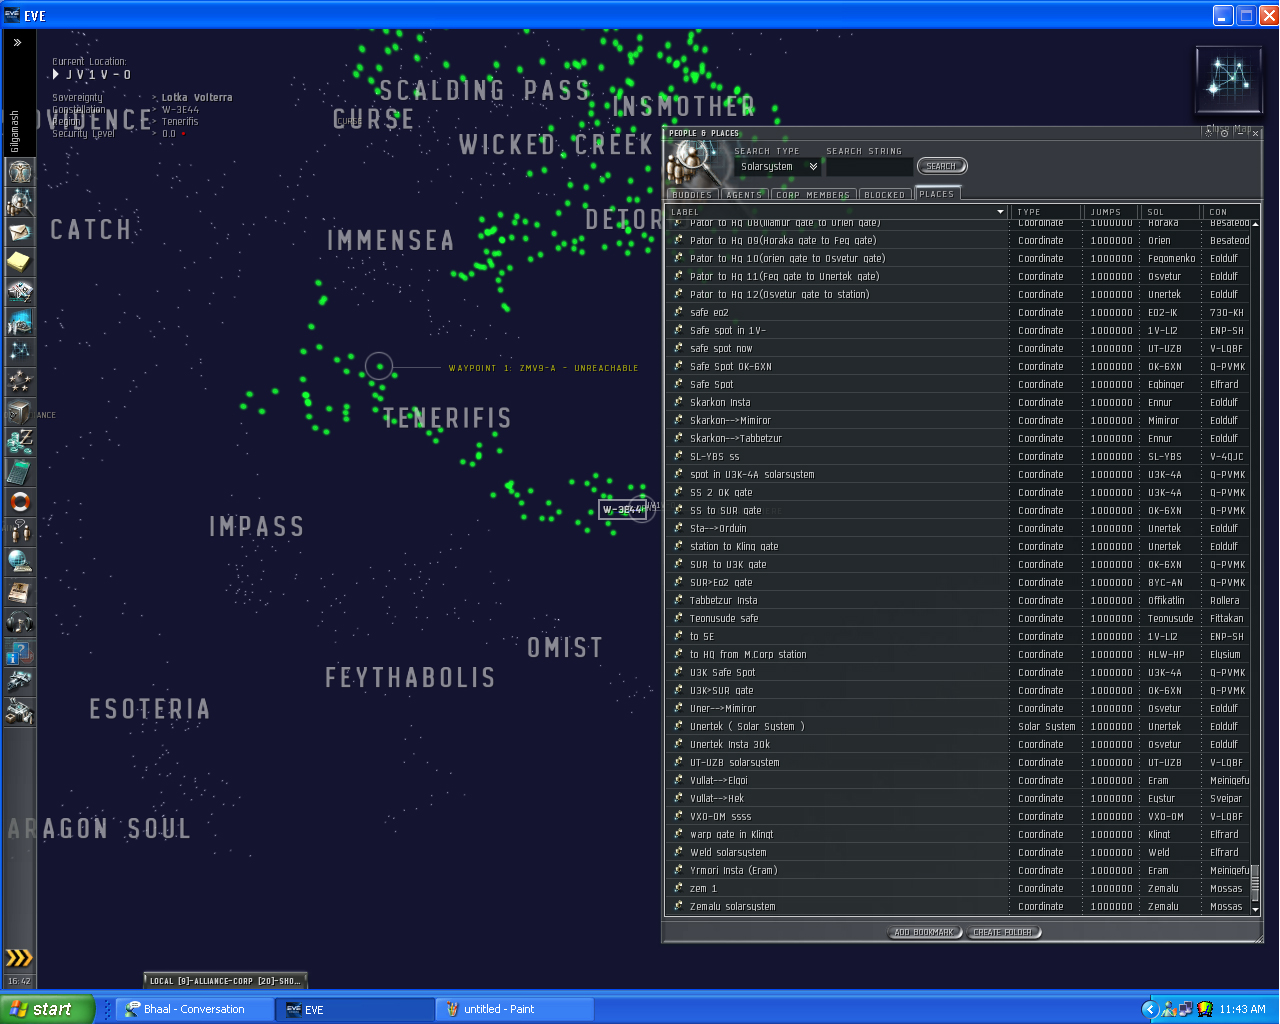Sort by the Type column header

tap(1046, 212)
